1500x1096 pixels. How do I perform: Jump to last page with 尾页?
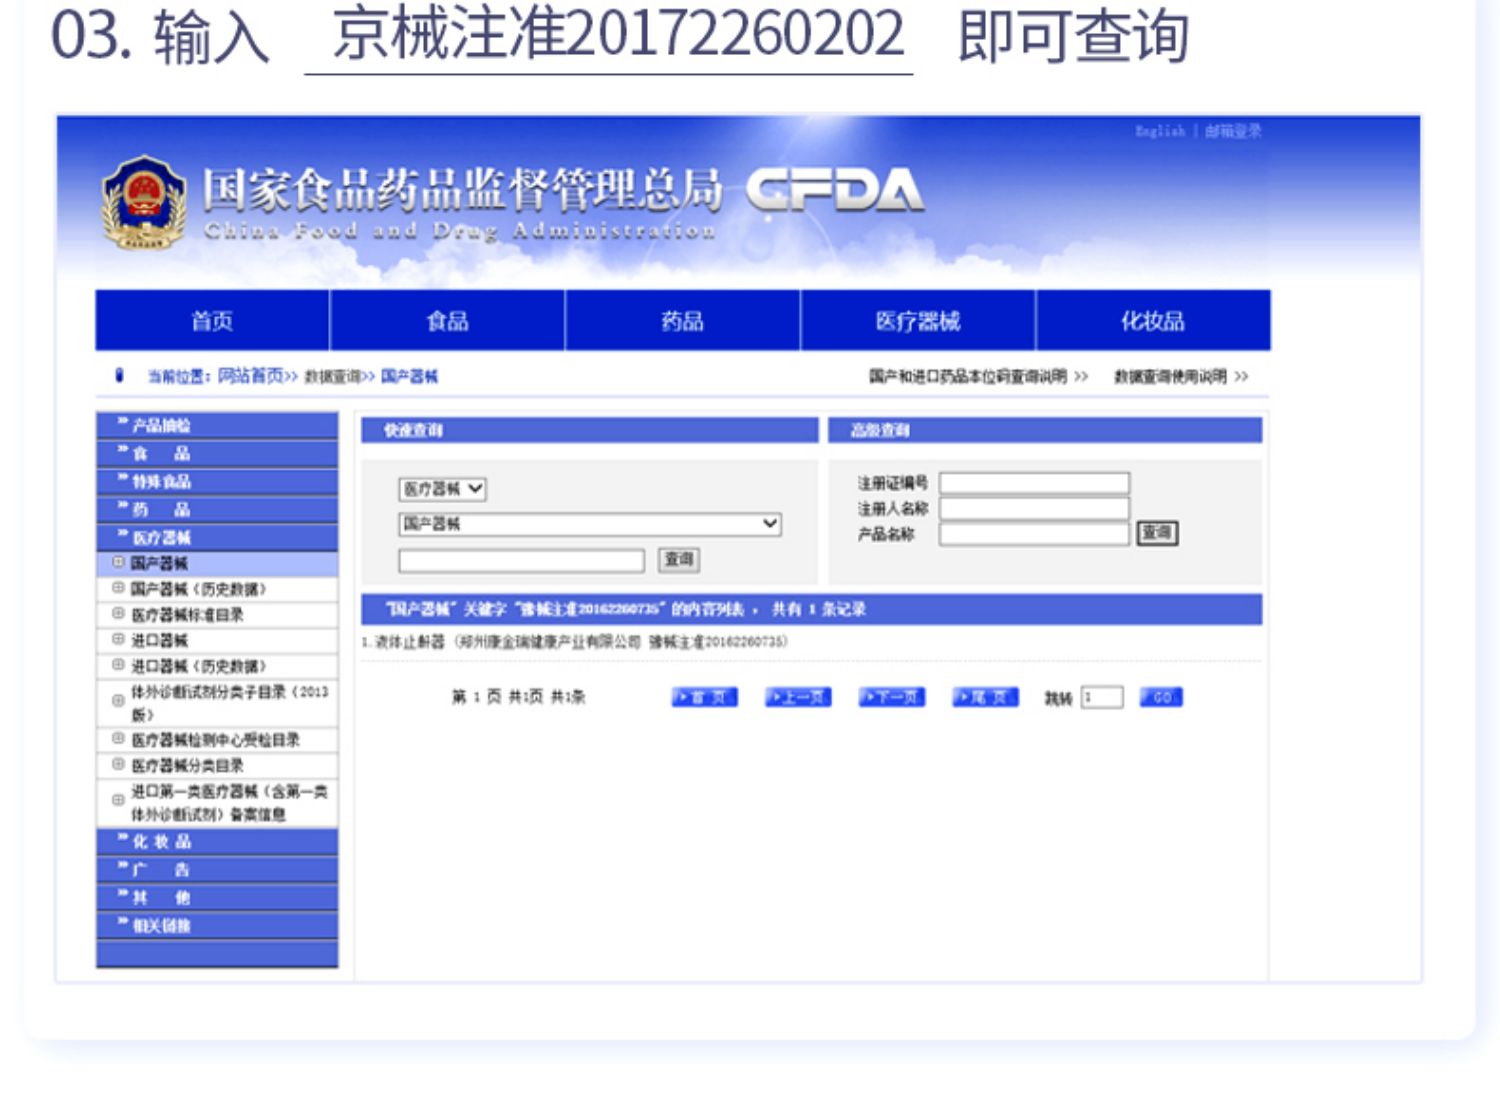[985, 697]
